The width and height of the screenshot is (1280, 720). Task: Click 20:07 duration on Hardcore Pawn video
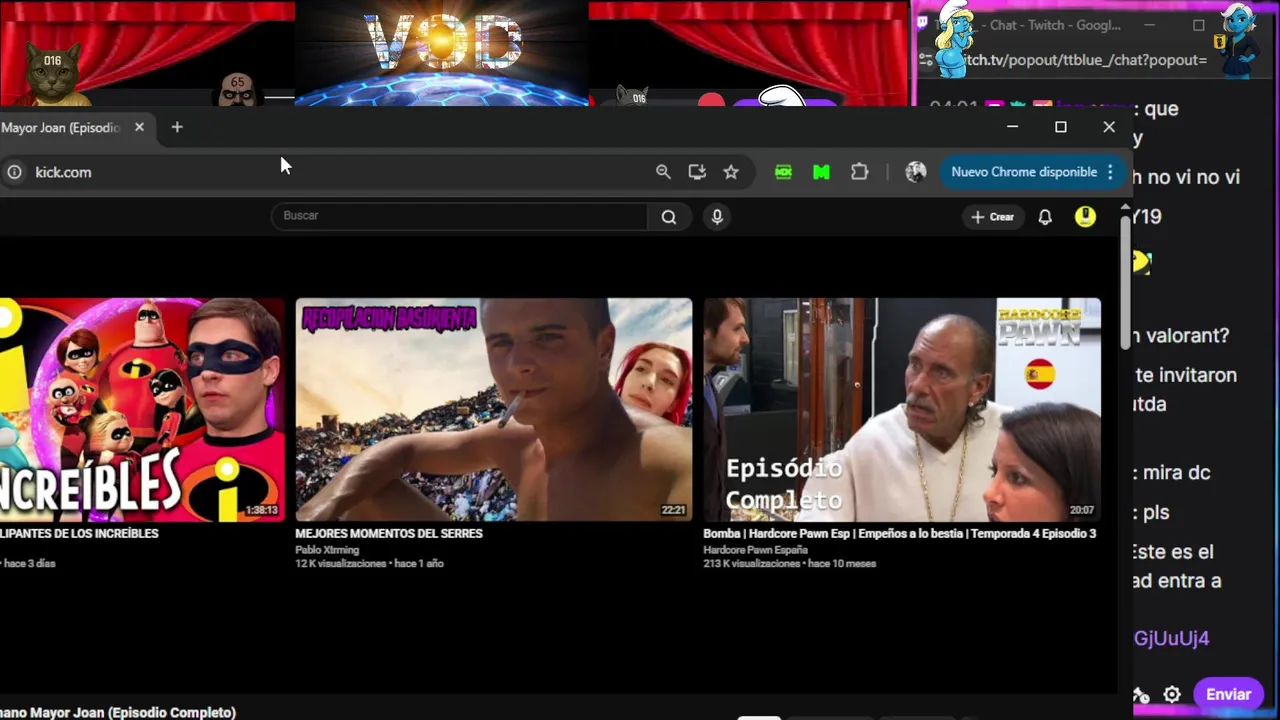1082,510
